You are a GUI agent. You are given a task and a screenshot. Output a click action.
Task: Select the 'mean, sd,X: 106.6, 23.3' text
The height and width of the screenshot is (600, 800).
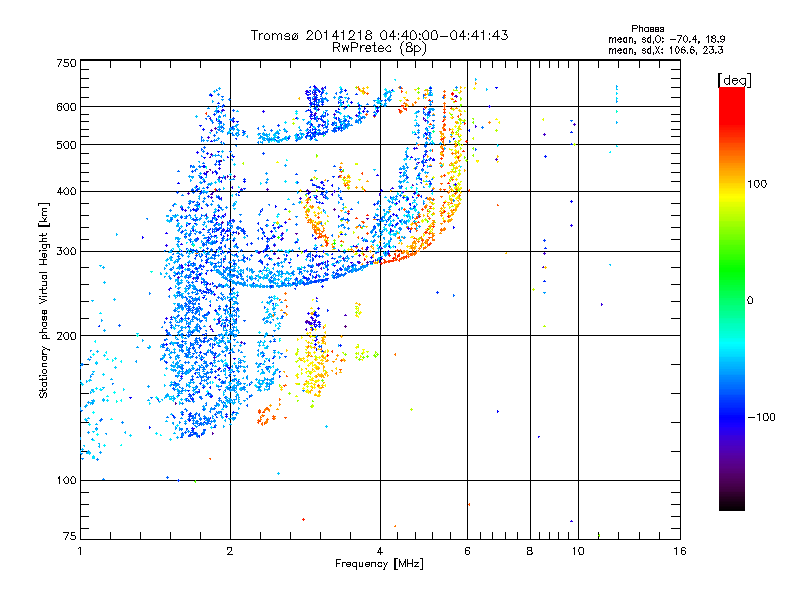point(665,50)
